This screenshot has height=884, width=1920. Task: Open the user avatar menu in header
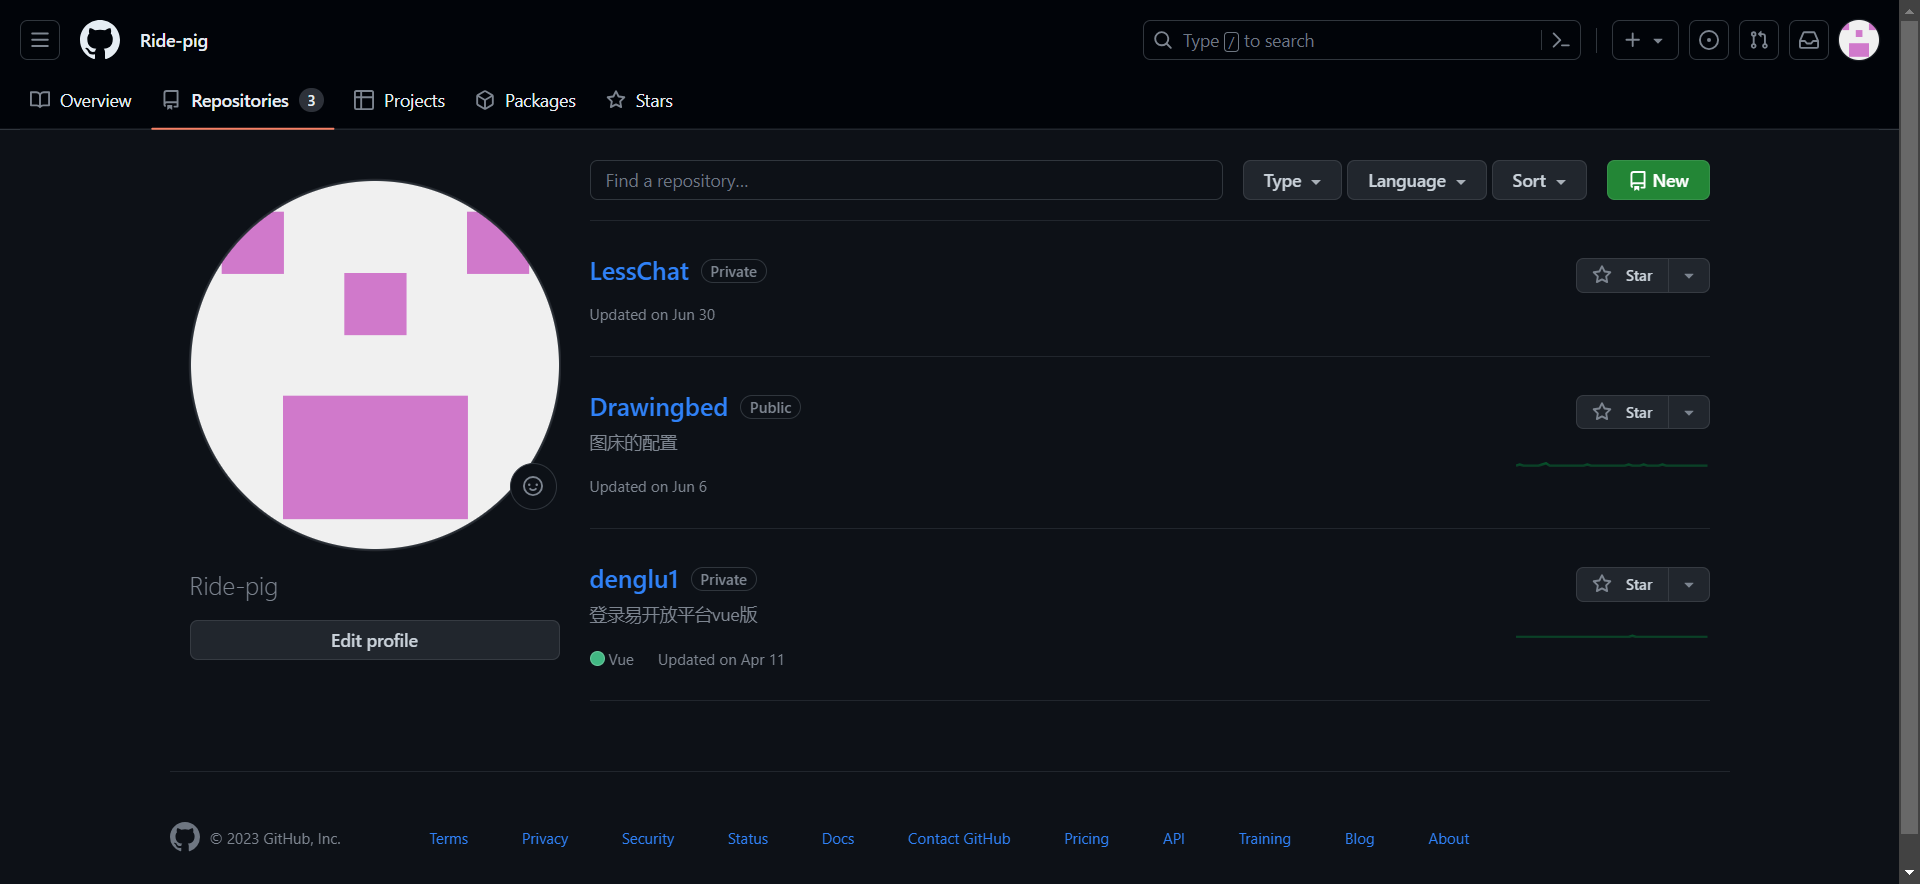[1859, 40]
